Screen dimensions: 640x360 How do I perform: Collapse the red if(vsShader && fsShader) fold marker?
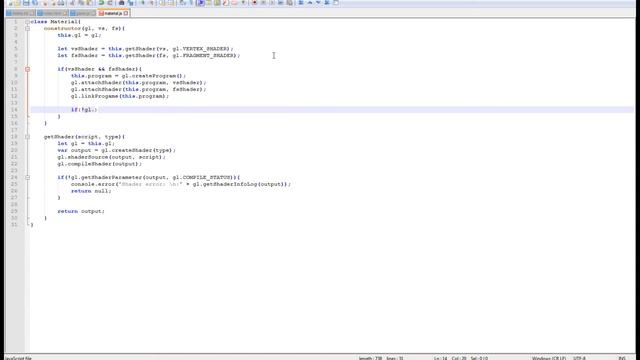(x=27, y=69)
